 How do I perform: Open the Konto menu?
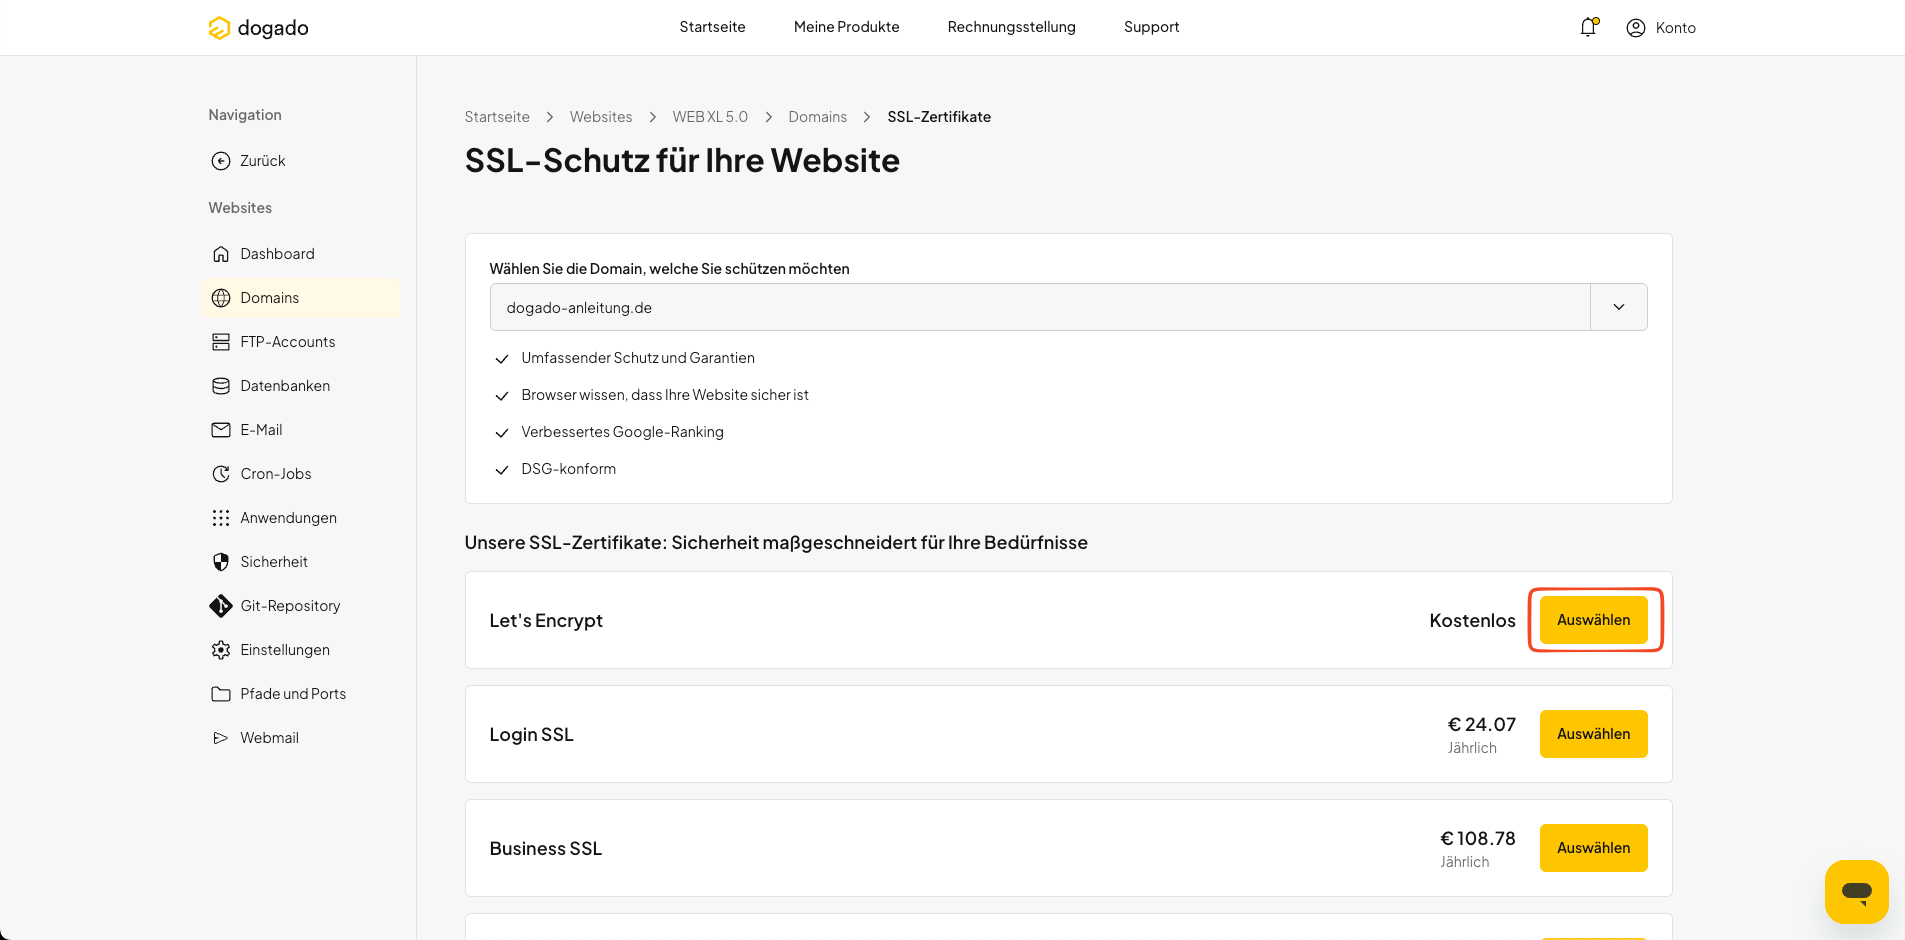coord(1661,28)
